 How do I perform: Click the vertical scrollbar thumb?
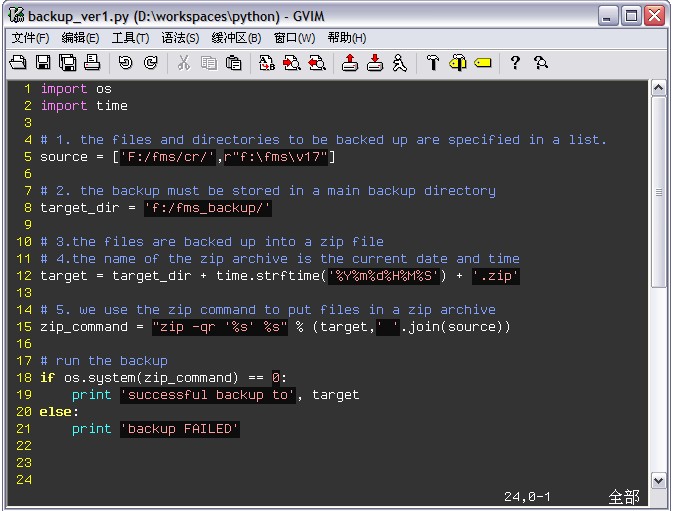point(658,192)
